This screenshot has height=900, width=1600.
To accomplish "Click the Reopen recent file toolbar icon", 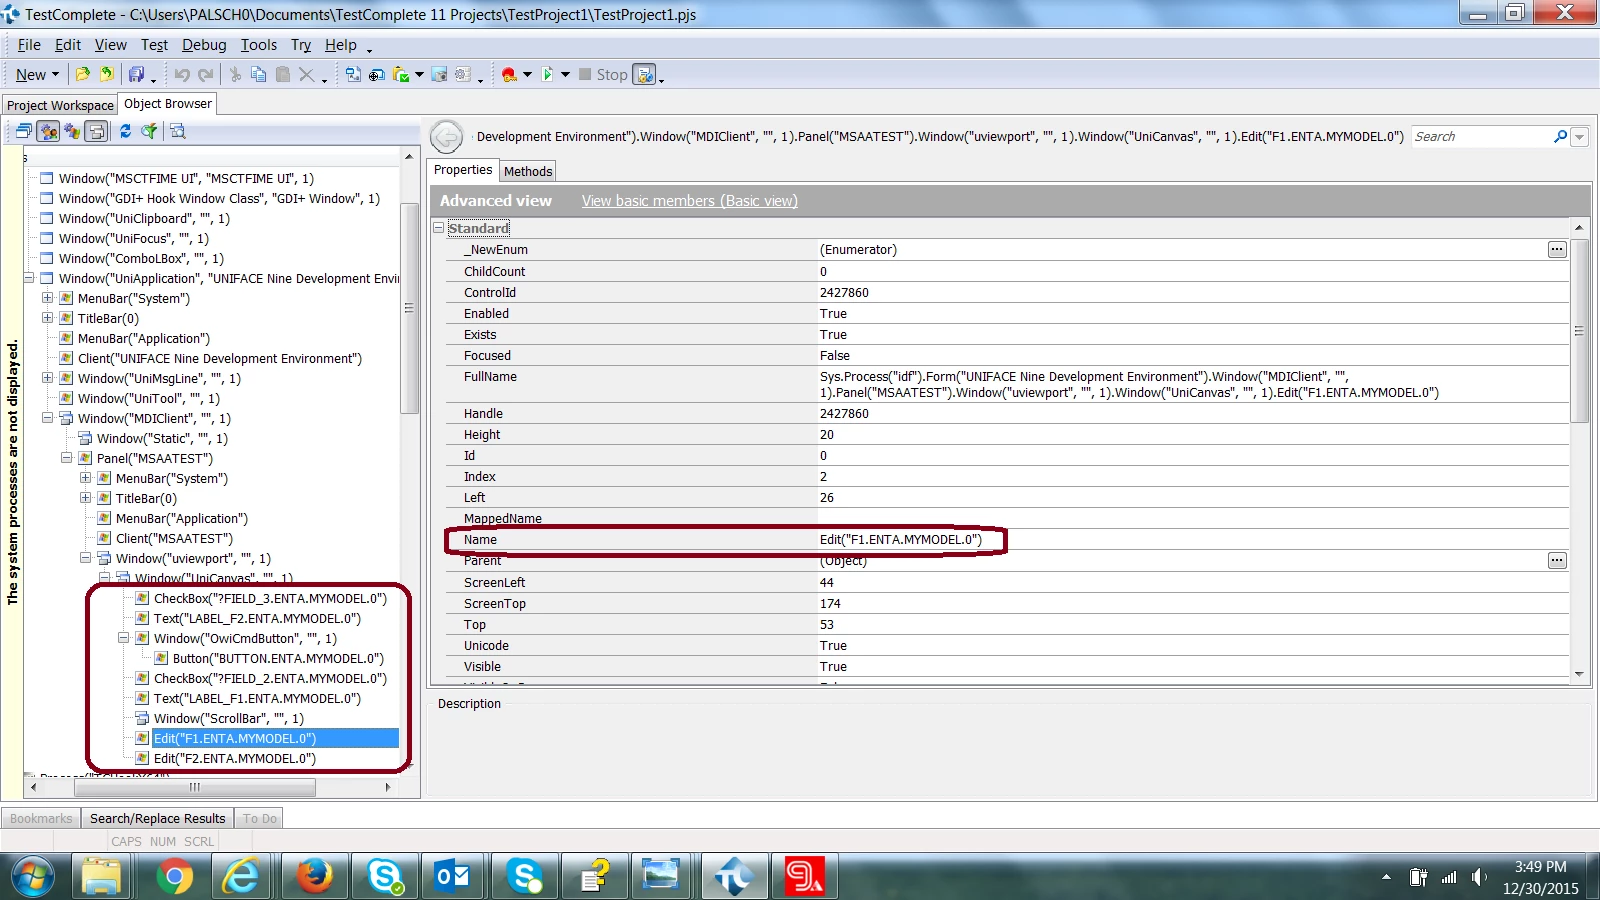I will pos(107,74).
